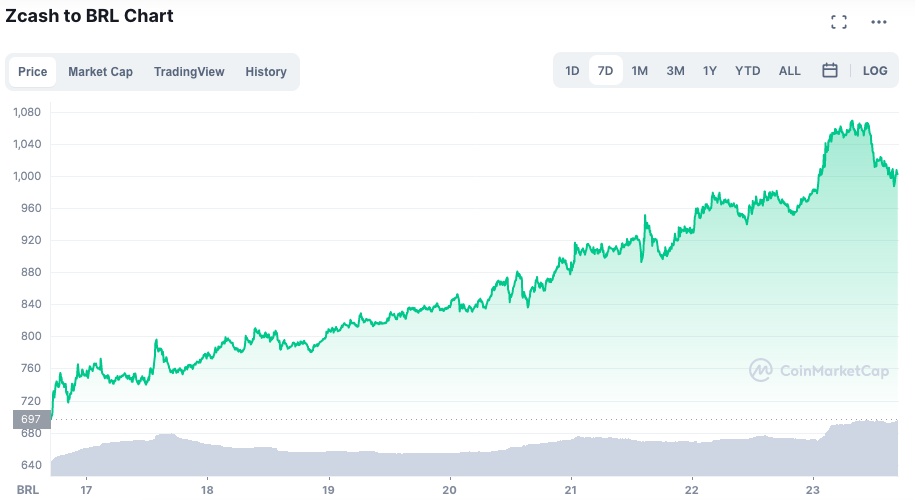This screenshot has height=500, width=915.
Task: Select the YTD time range
Action: [748, 71]
